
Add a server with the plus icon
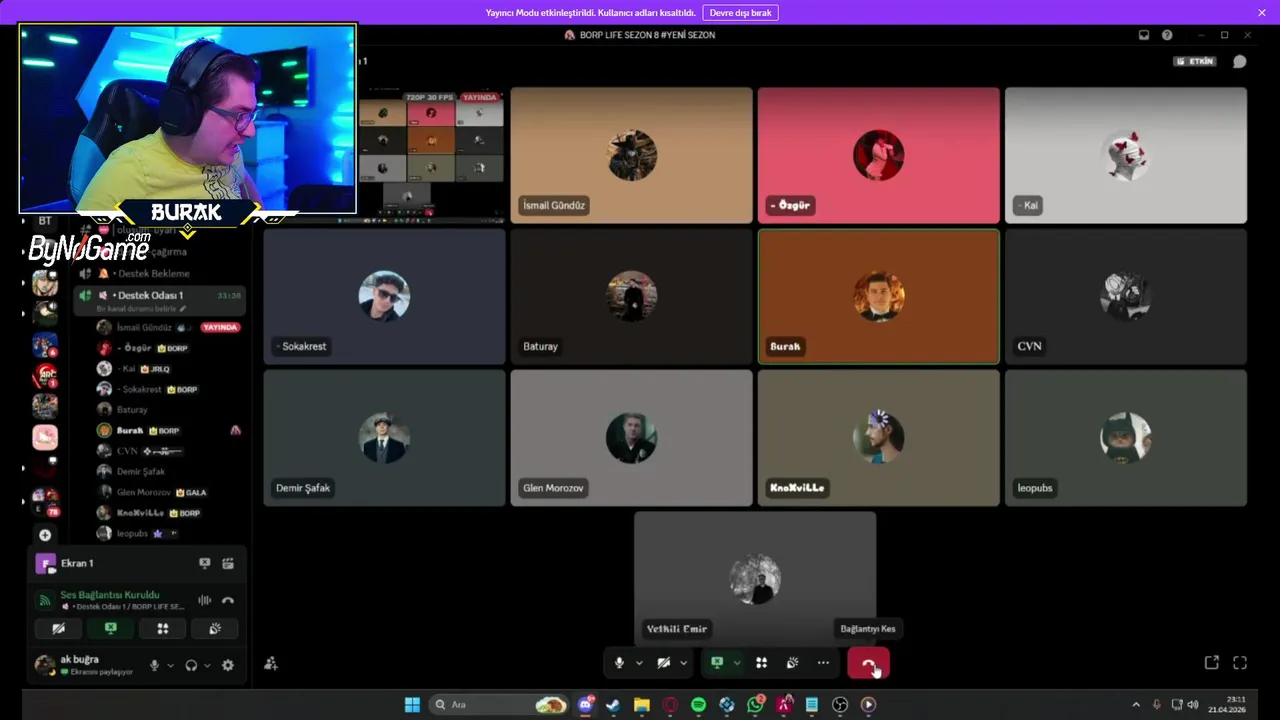(x=45, y=535)
